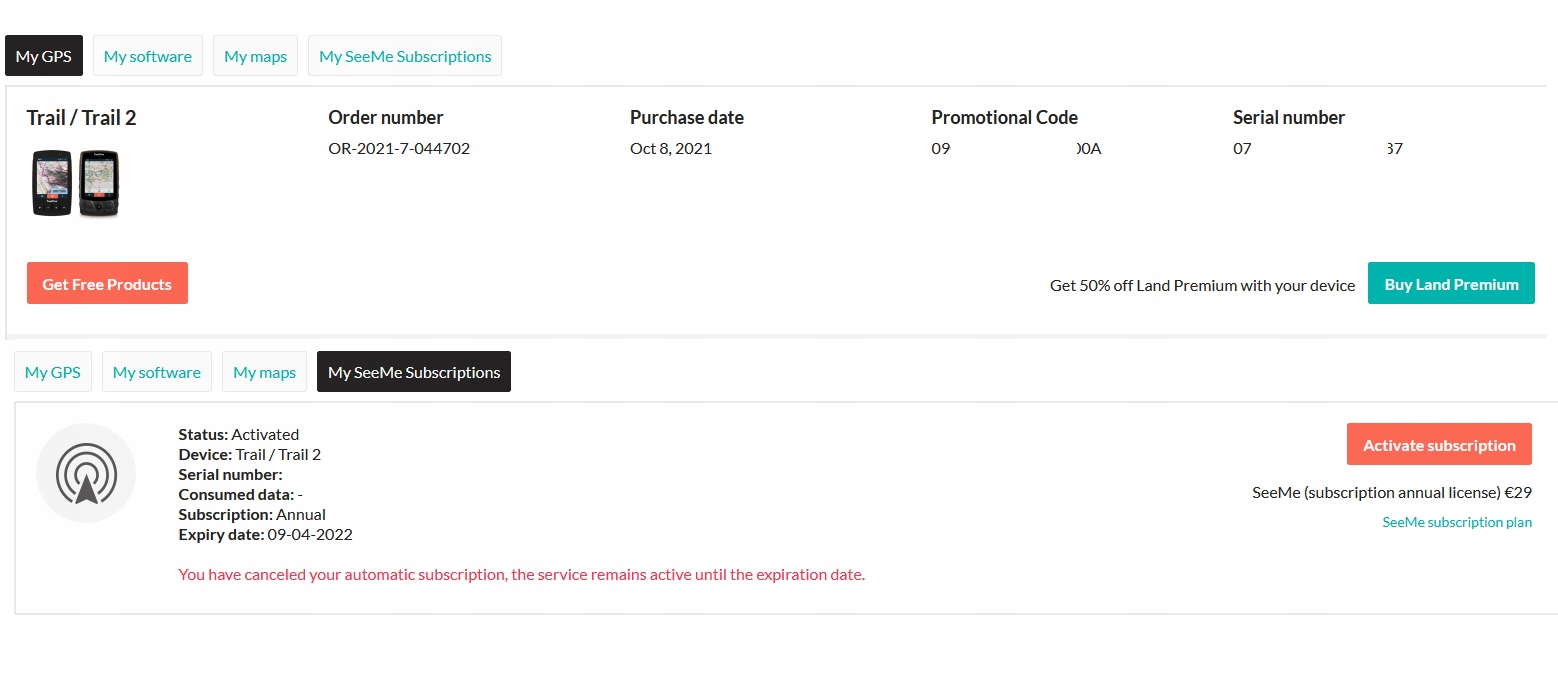The image size is (1558, 699).
Task: Open My maps tab above the Trail panel
Action: [x=256, y=56]
